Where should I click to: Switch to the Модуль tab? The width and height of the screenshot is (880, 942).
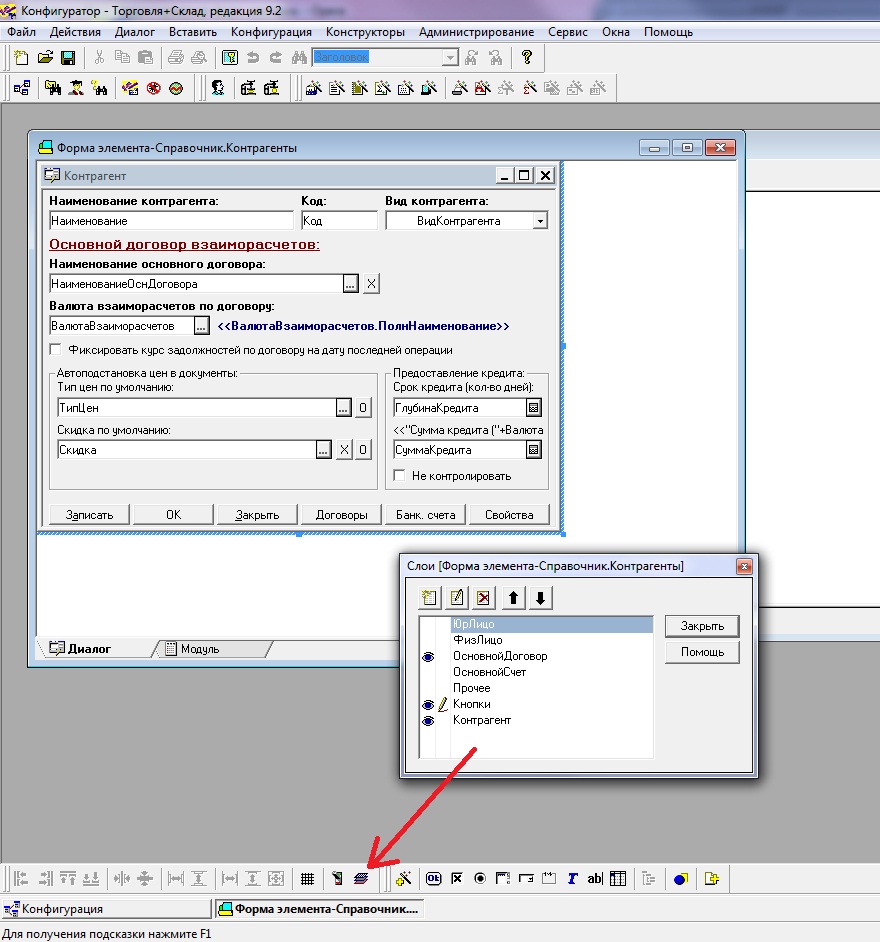201,649
